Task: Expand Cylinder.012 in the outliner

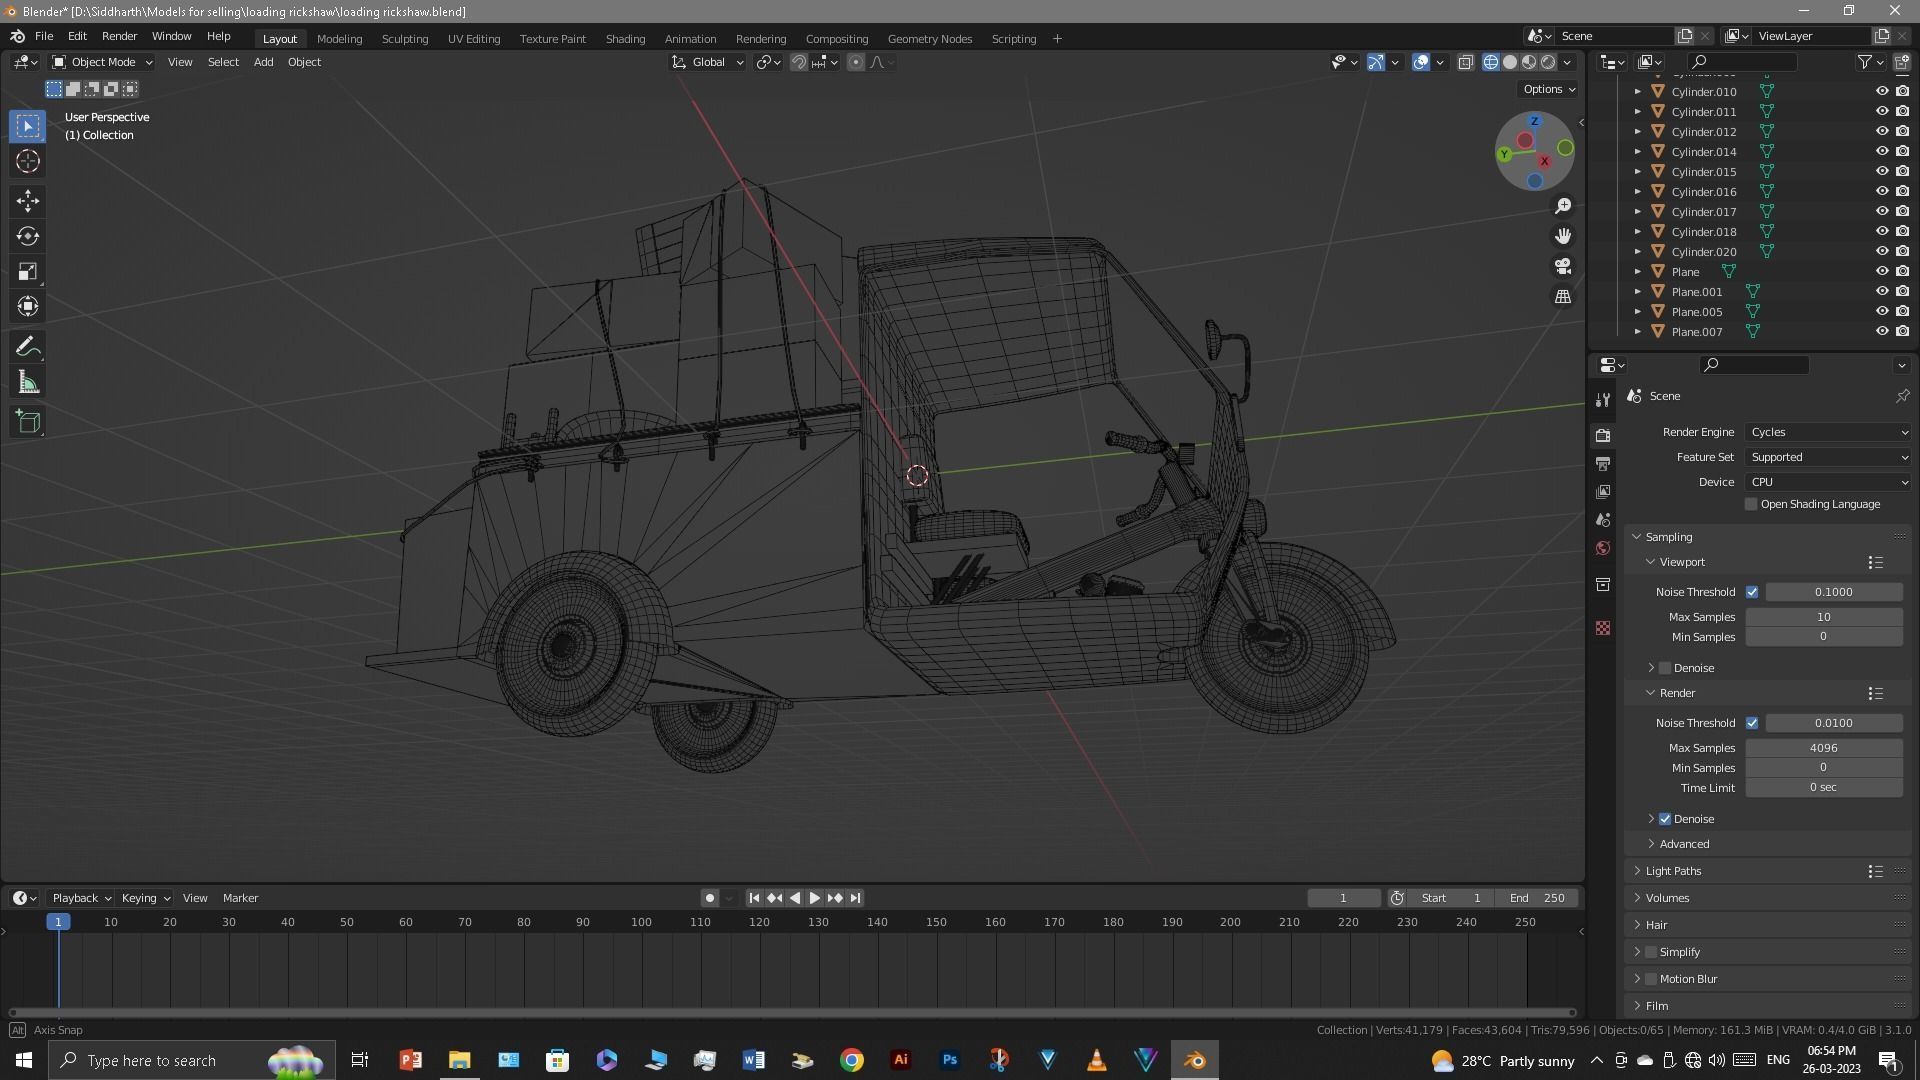Action: click(x=1638, y=131)
